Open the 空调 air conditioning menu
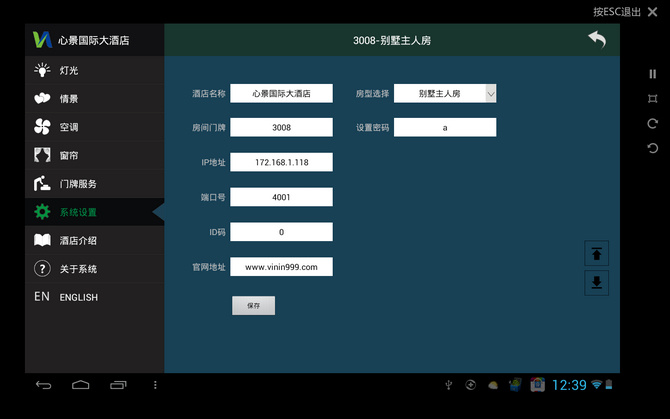 point(94,127)
